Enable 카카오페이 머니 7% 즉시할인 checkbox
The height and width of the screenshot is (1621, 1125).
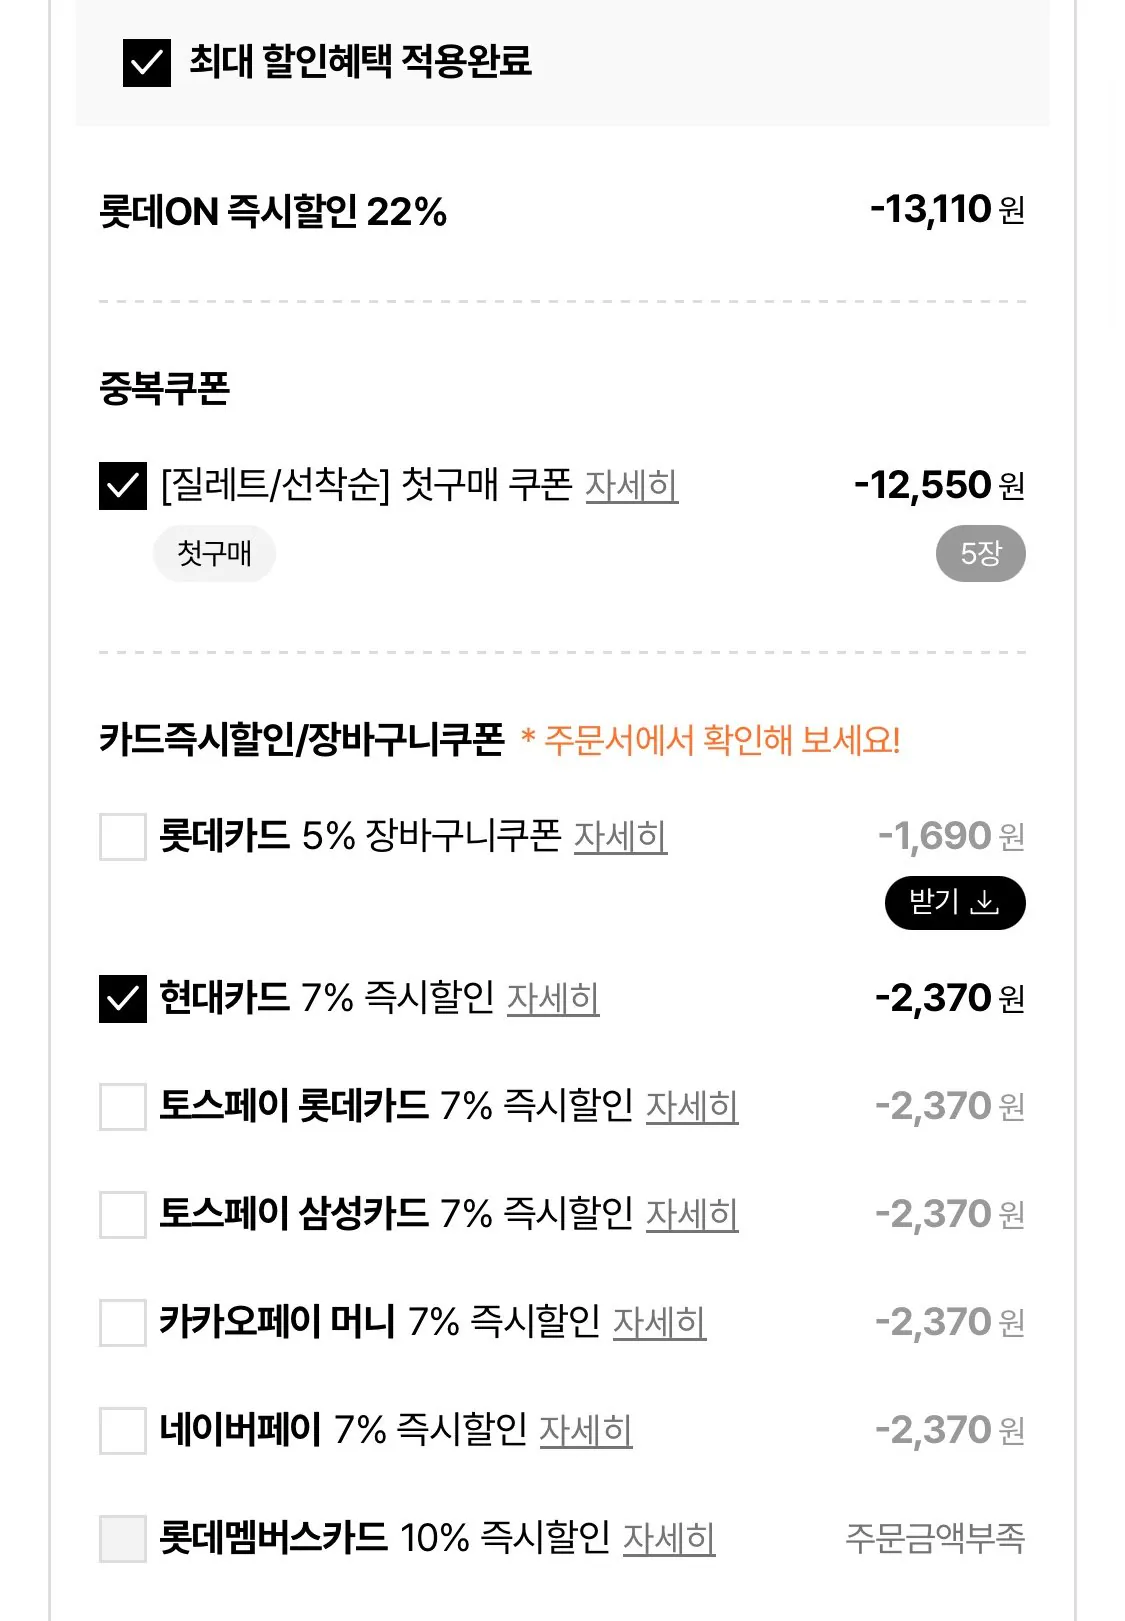tap(123, 1323)
